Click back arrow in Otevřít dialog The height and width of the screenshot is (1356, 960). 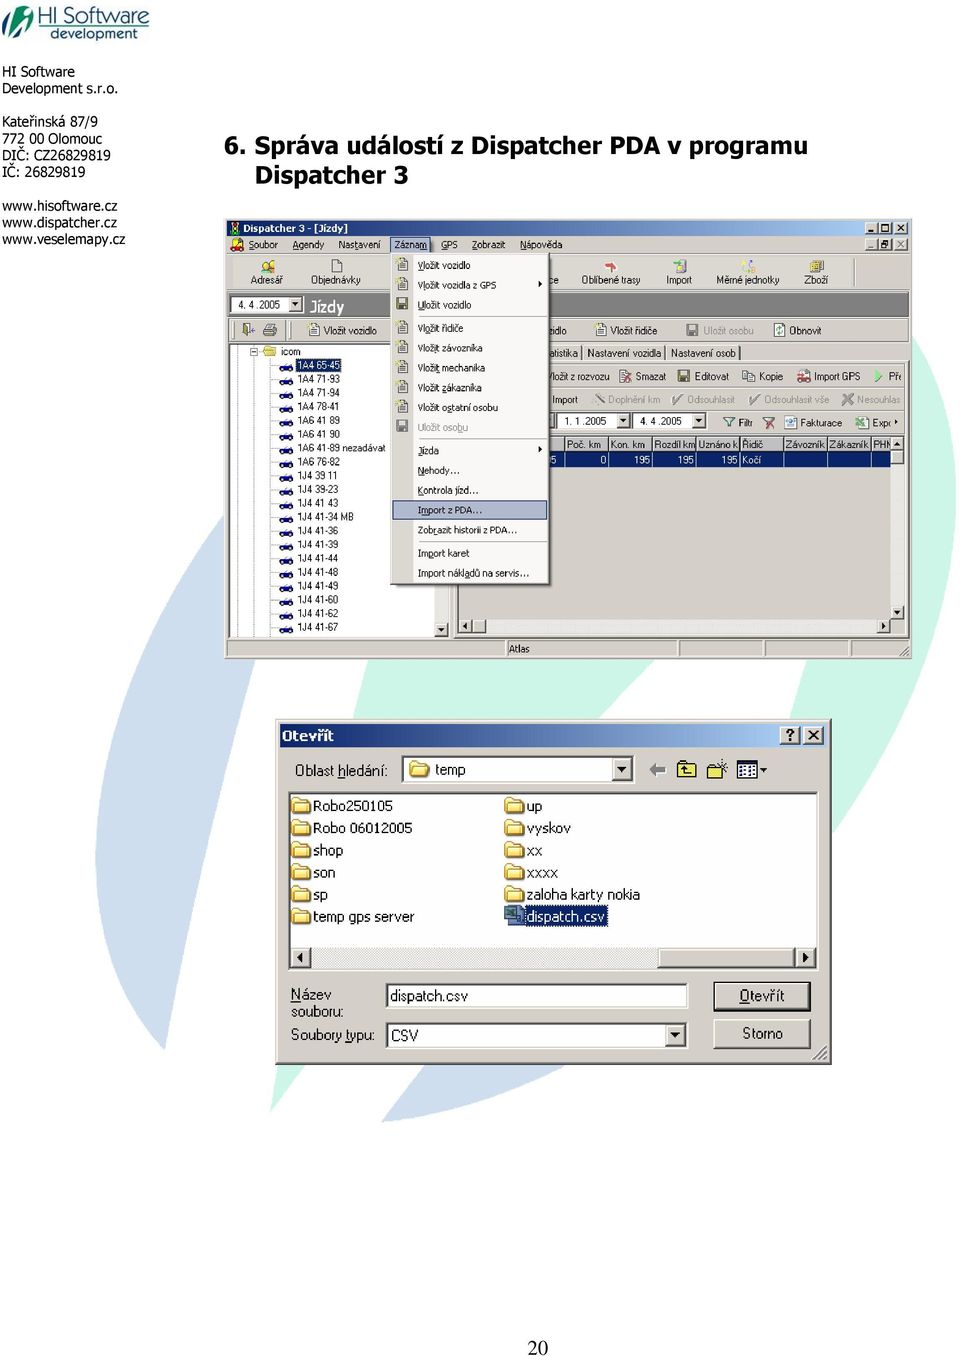point(657,770)
